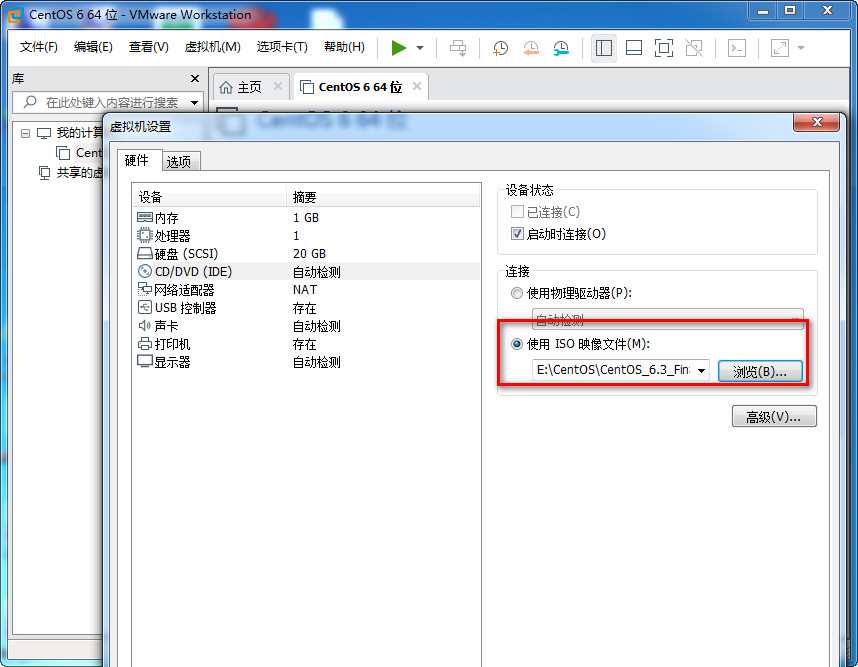Click the library search input field
This screenshot has width=858, height=667.
coord(108,102)
